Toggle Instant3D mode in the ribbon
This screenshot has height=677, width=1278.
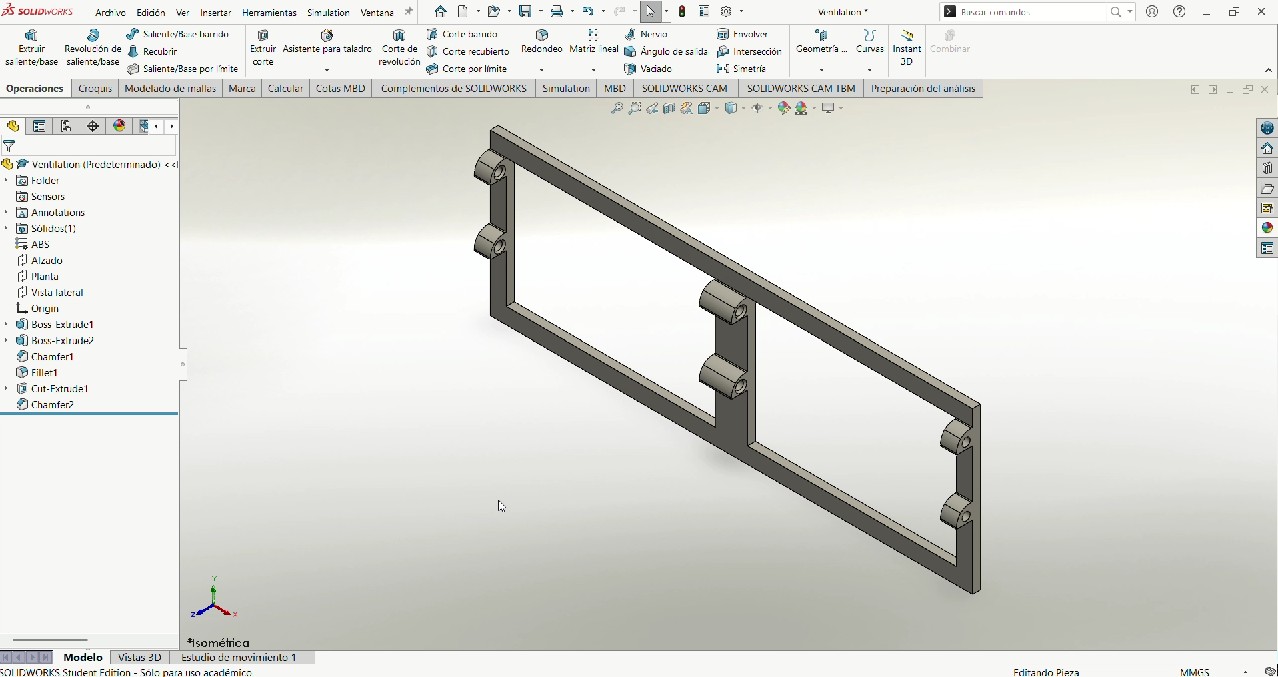coord(906,48)
